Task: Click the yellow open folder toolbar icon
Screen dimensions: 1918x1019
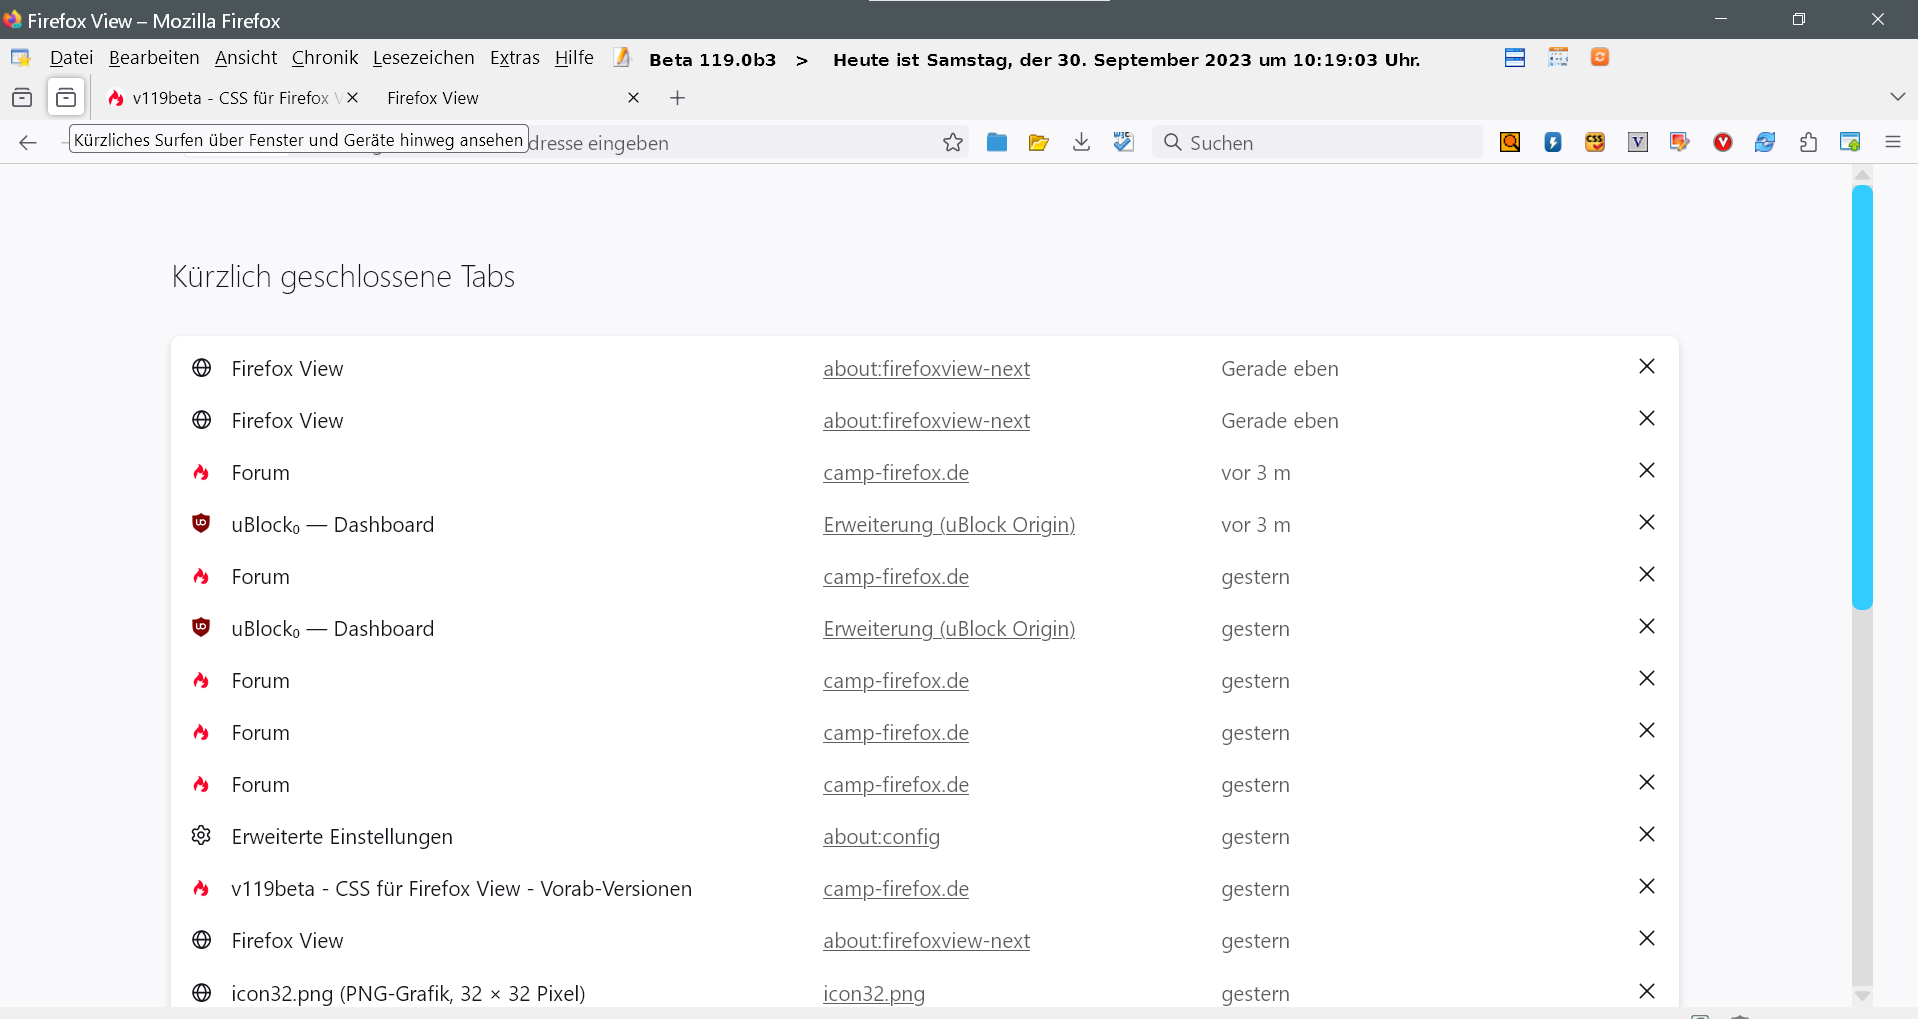Action: tap(1039, 143)
